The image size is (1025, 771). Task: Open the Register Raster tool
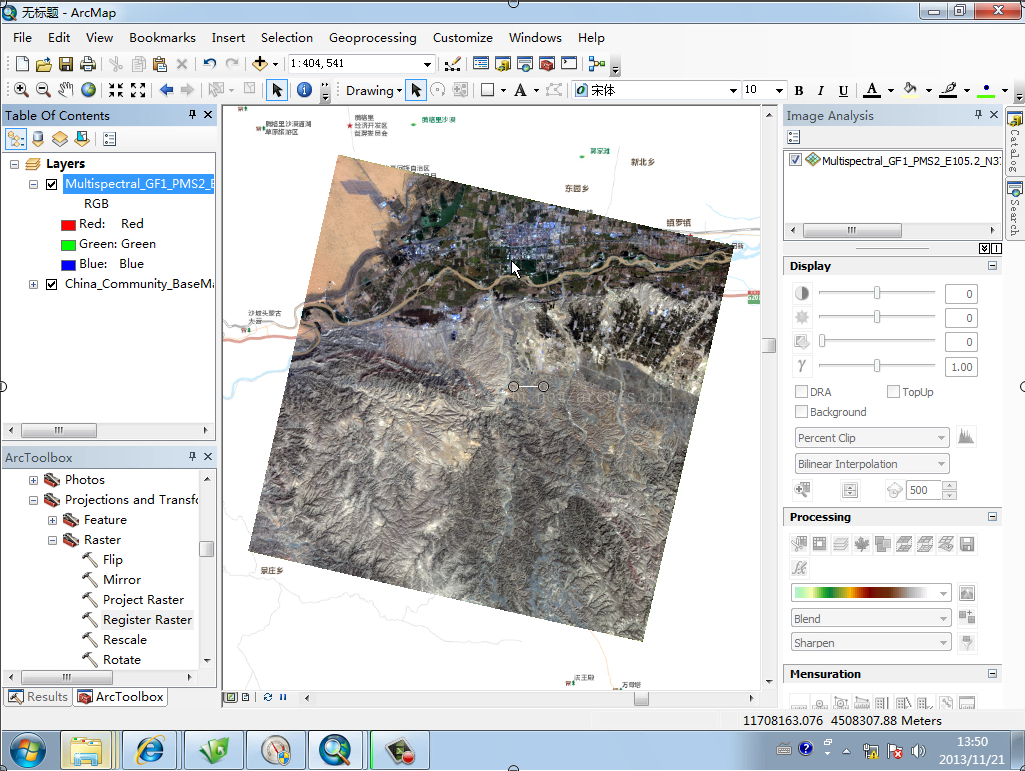[x=147, y=620]
